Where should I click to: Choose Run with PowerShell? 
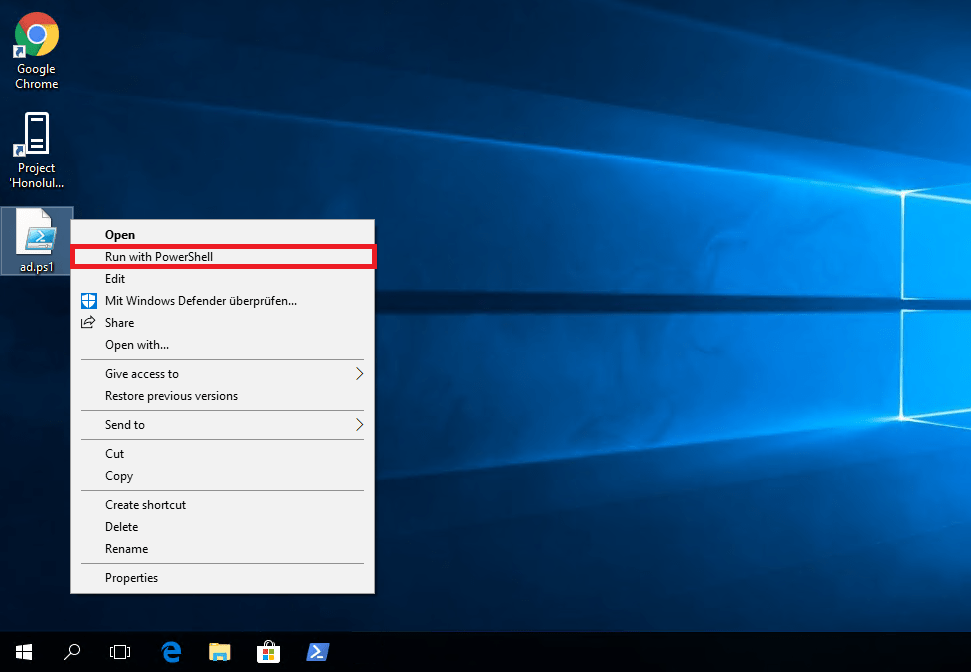(x=159, y=257)
